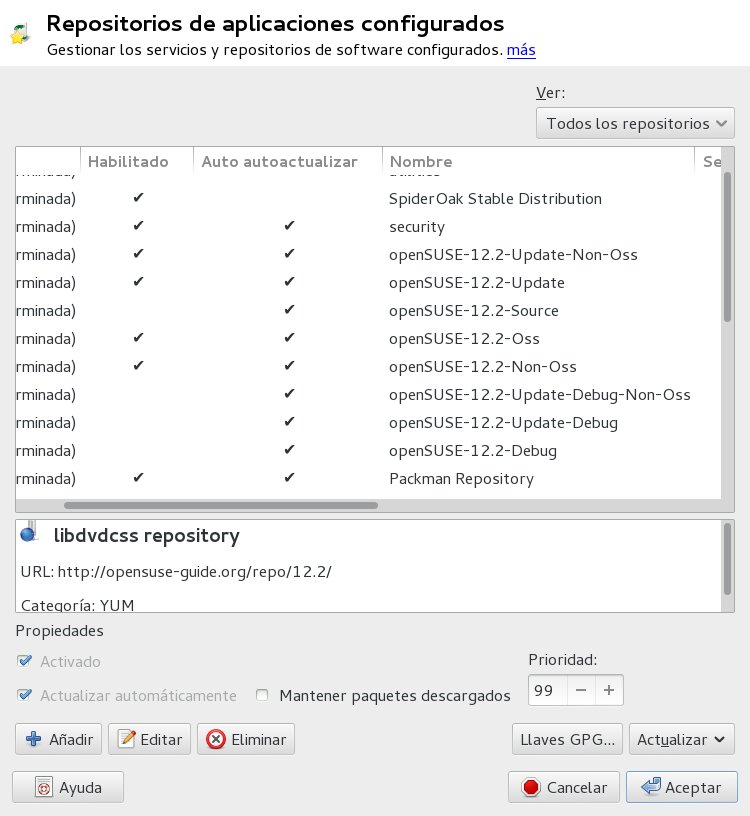The image size is (750, 816).
Task: Toggle Actualizar automáticamente checkbox
Action: (x=24, y=695)
